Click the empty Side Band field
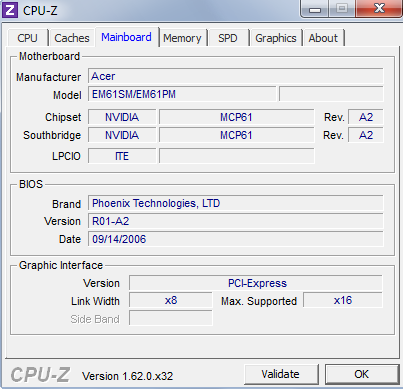This screenshot has height=389, width=403. pos(171,318)
